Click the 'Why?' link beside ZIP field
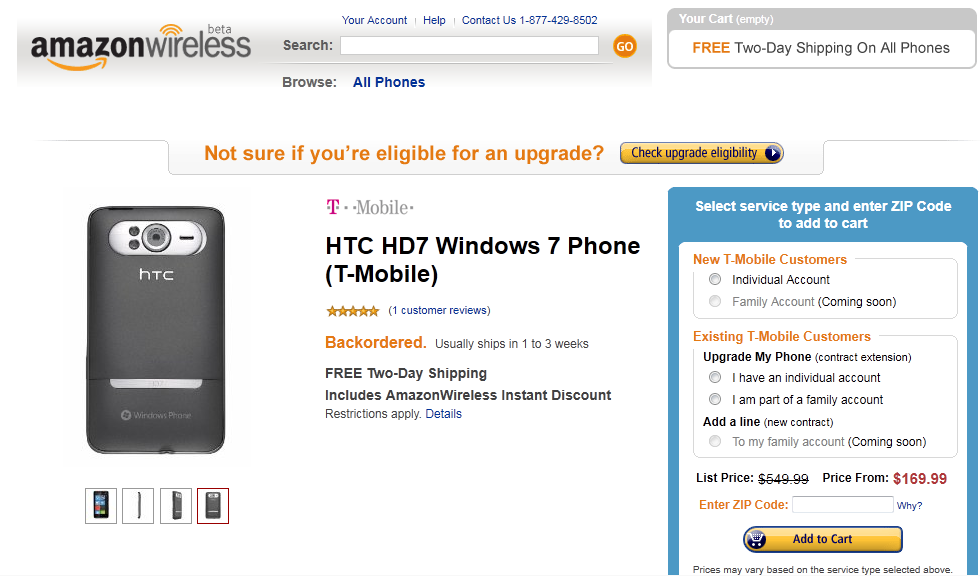The image size is (980, 576). click(x=909, y=506)
